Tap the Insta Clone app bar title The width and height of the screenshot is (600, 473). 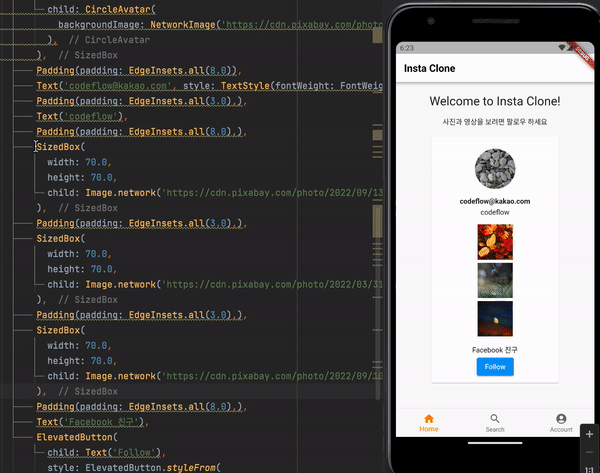429,69
